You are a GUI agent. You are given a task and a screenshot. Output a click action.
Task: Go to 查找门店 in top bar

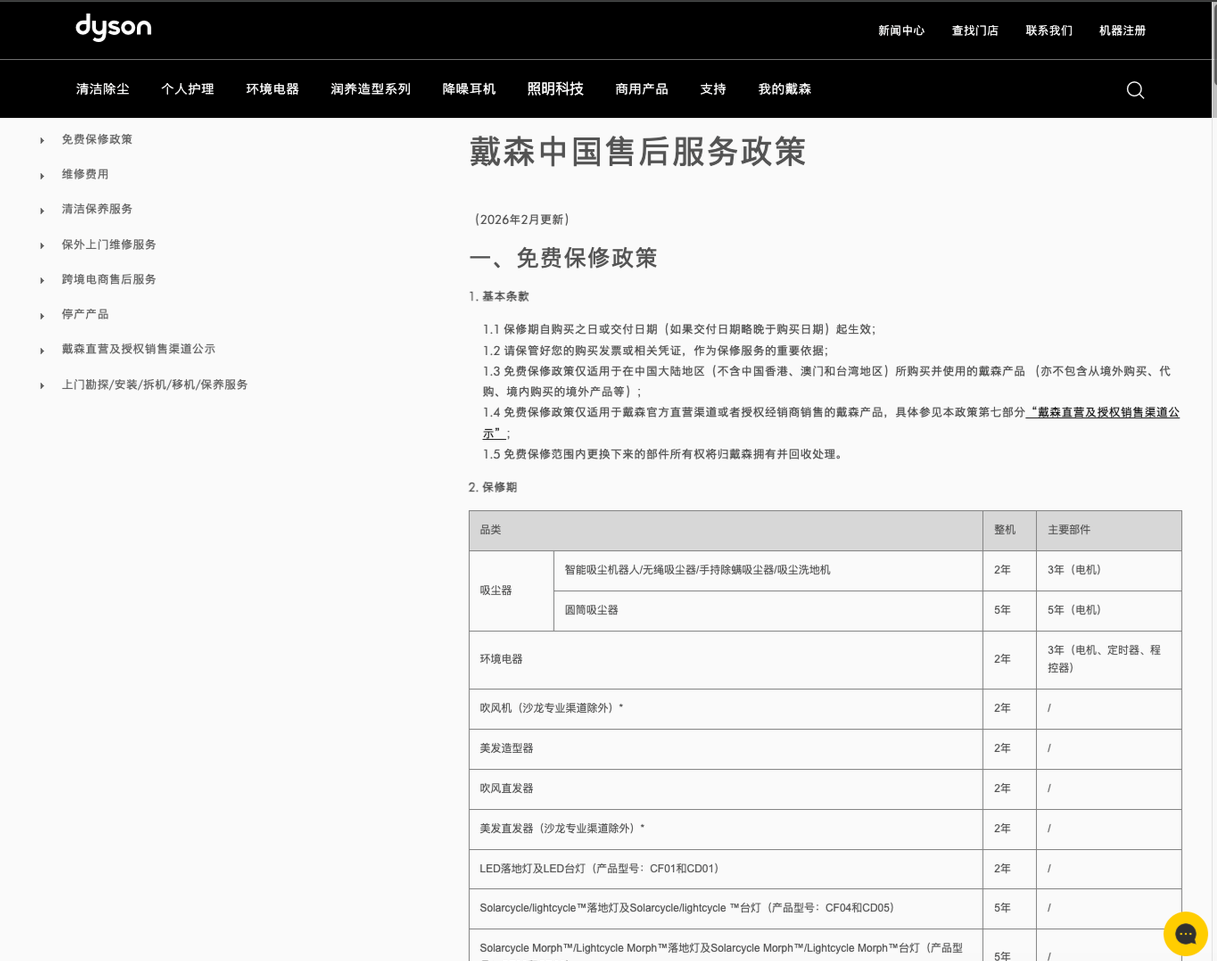pyautogui.click(x=975, y=31)
